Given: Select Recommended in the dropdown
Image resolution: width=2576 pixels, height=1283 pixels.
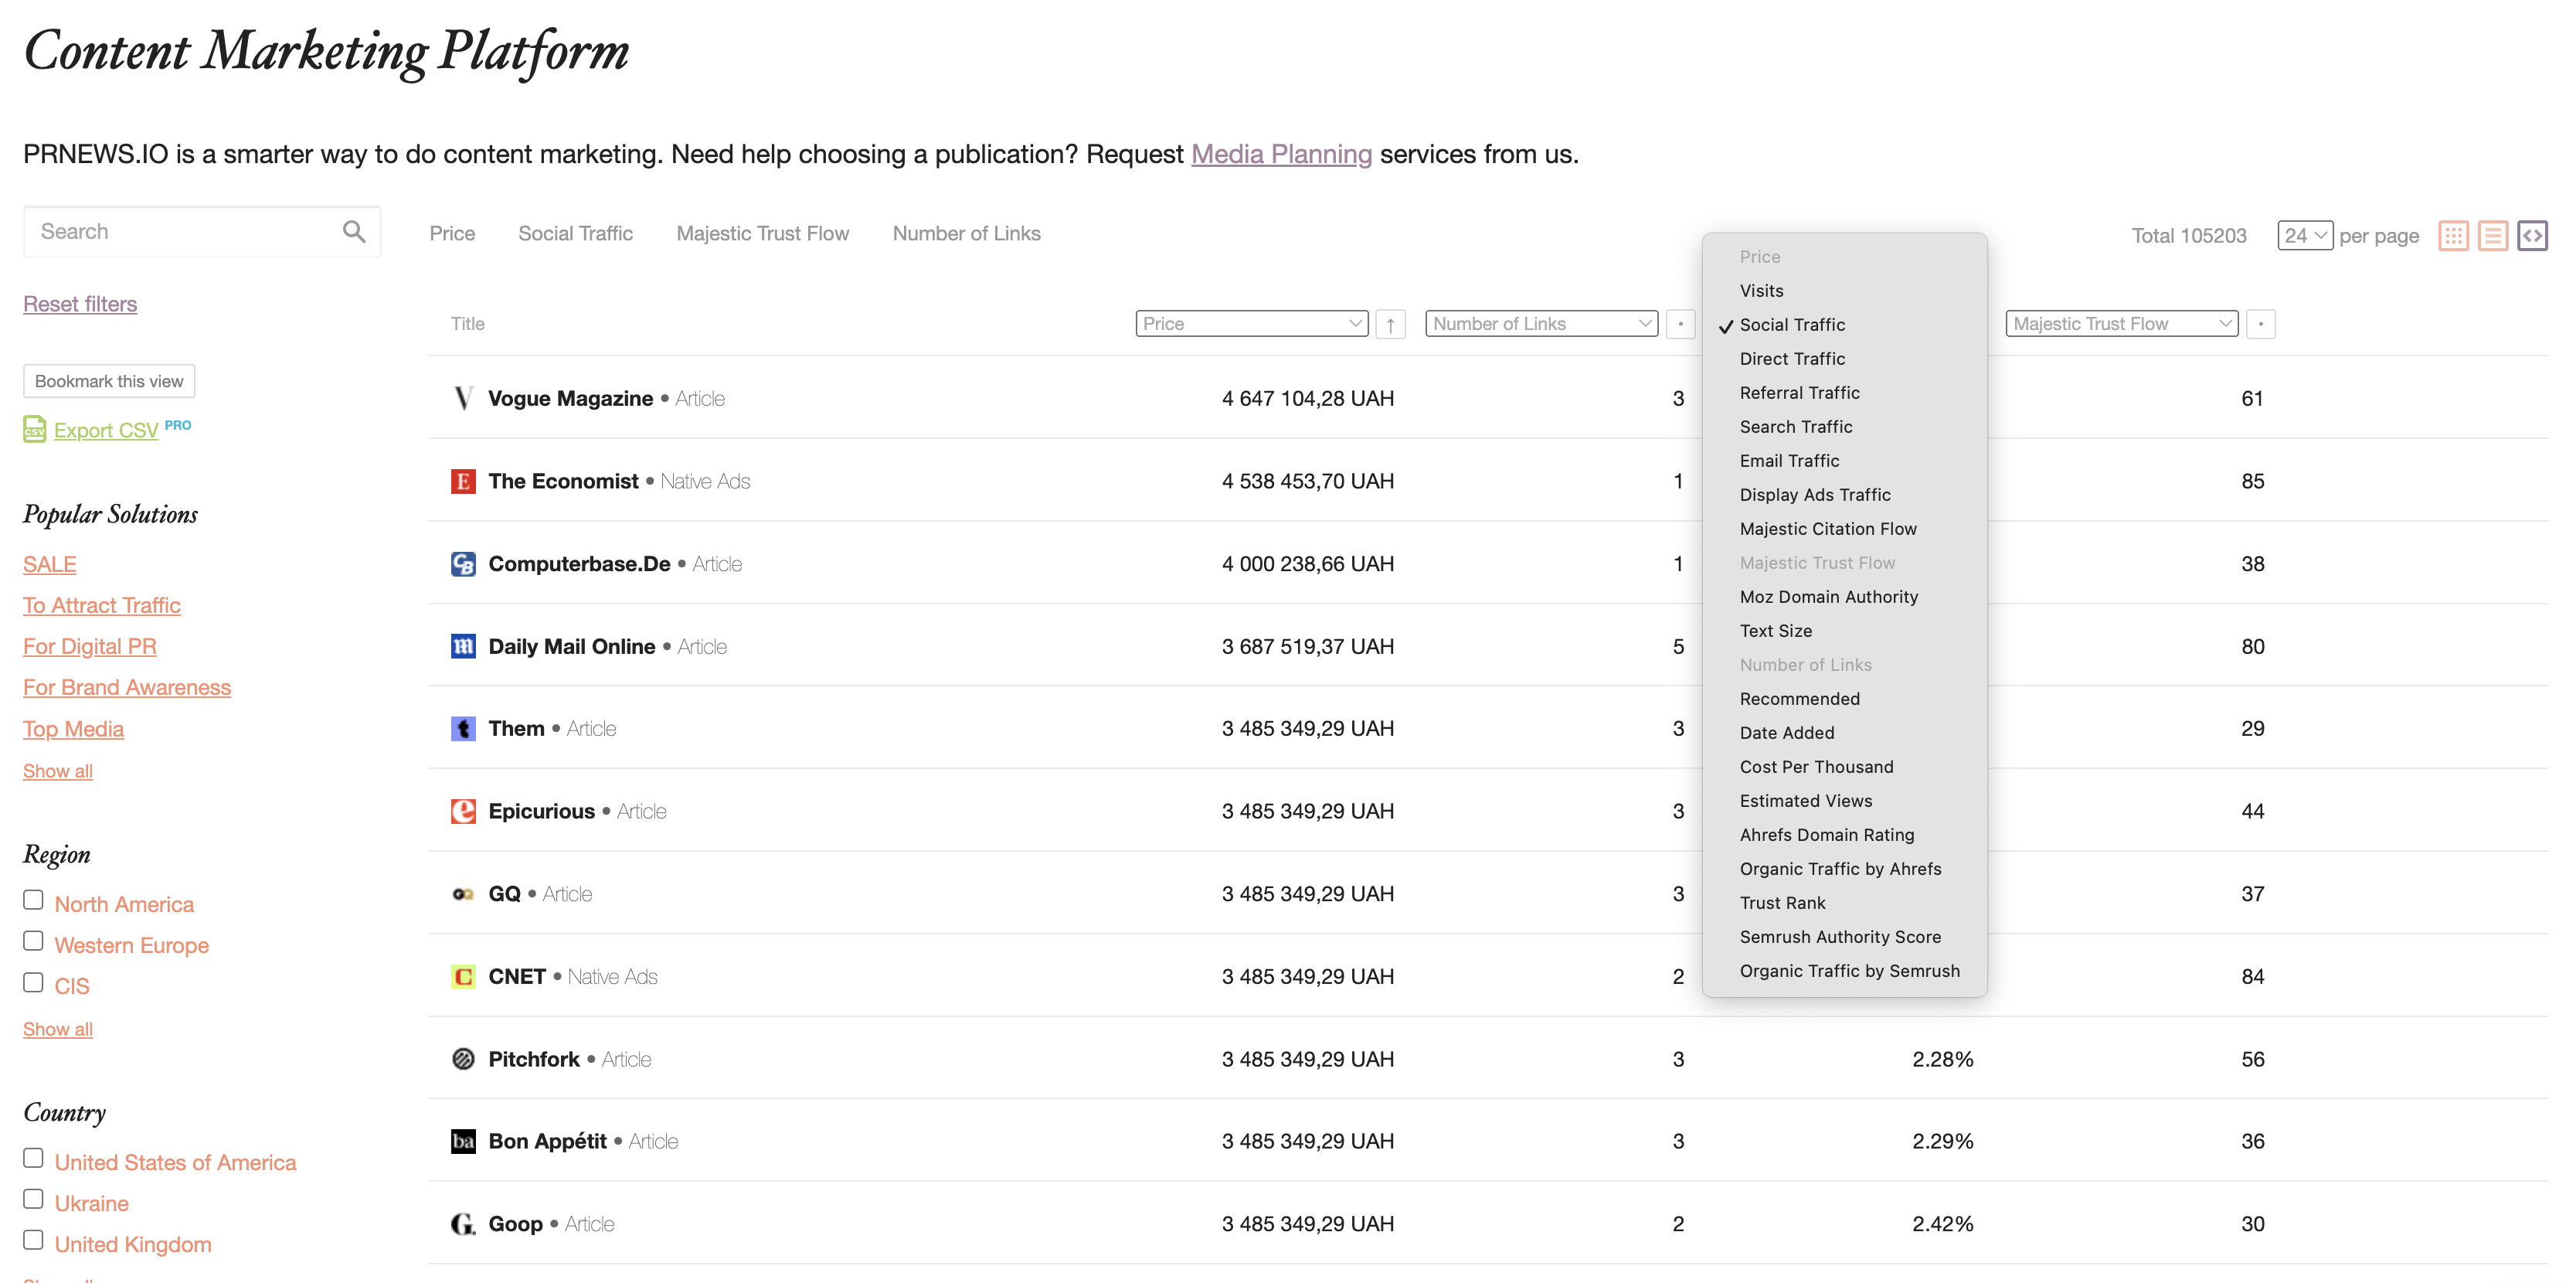Looking at the screenshot, I should pos(1844,699).
